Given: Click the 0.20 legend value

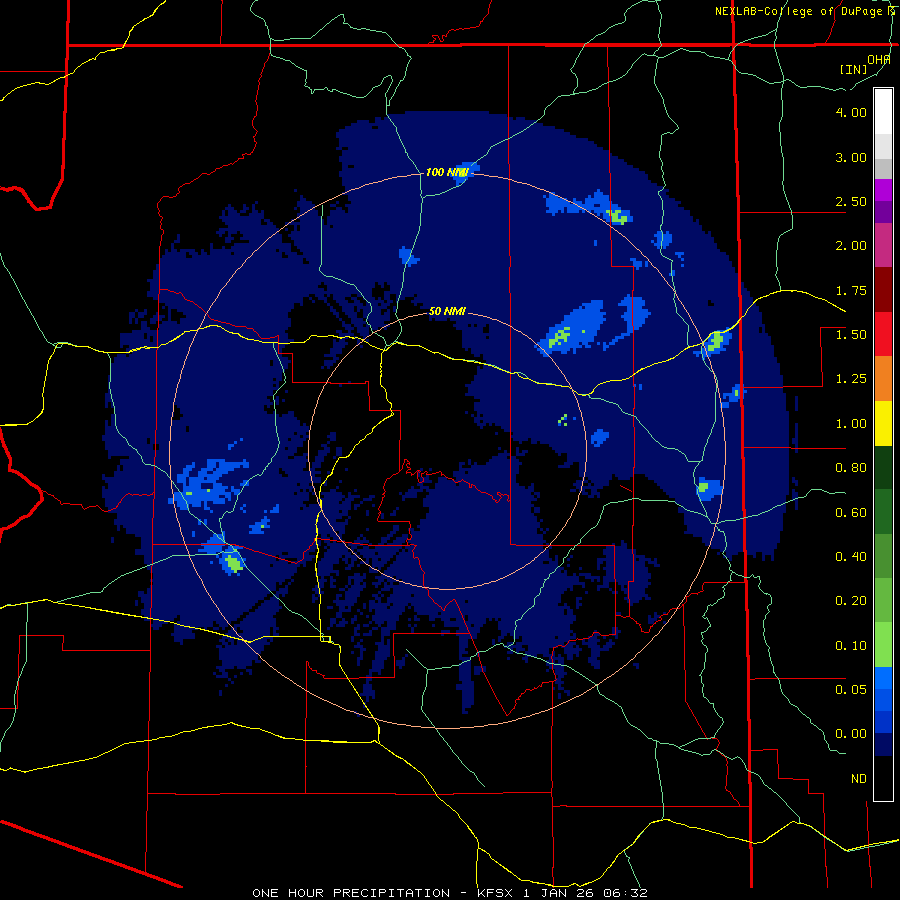Looking at the screenshot, I should point(851,601).
